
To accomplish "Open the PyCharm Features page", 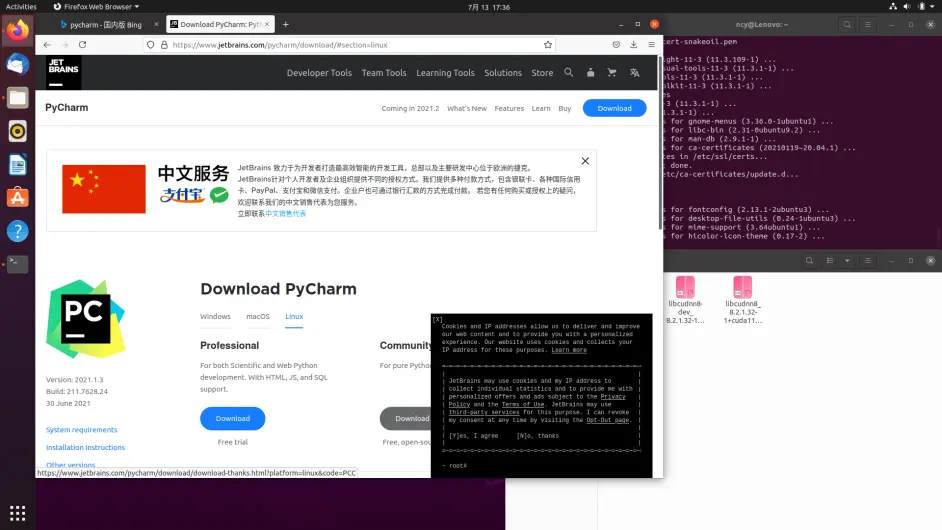I will tap(509, 108).
